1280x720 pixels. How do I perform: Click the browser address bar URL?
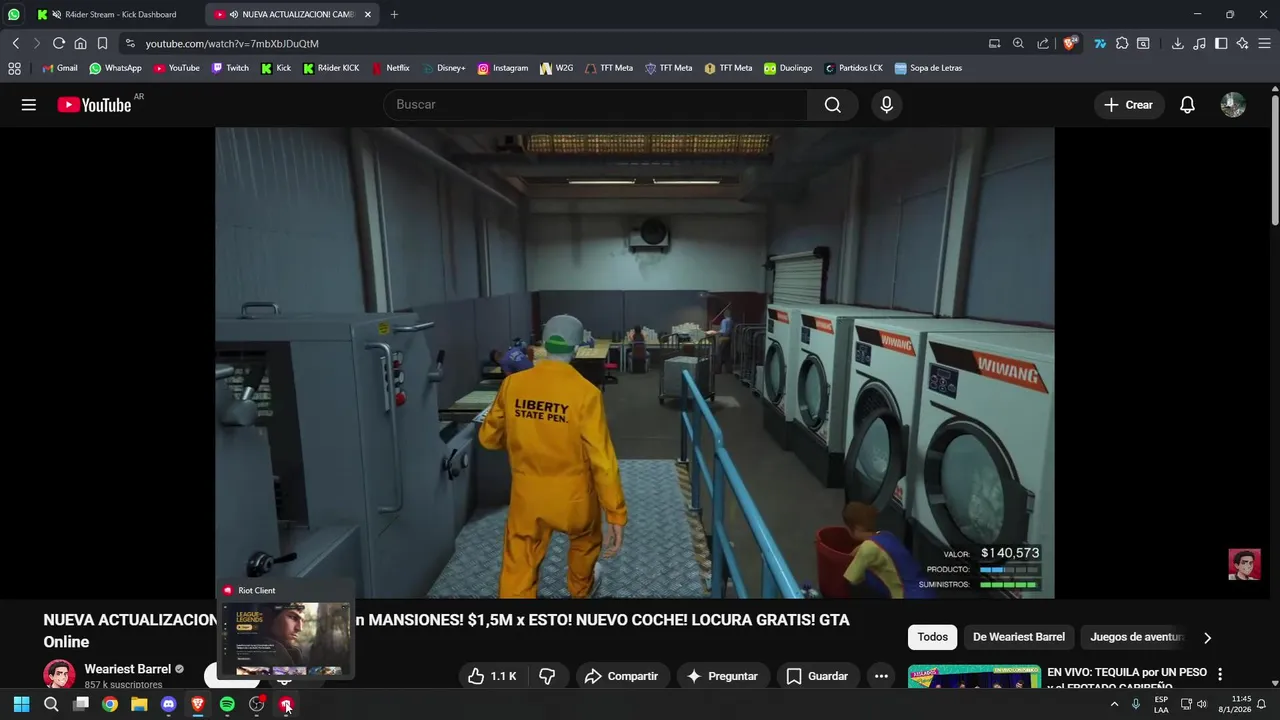[x=232, y=43]
